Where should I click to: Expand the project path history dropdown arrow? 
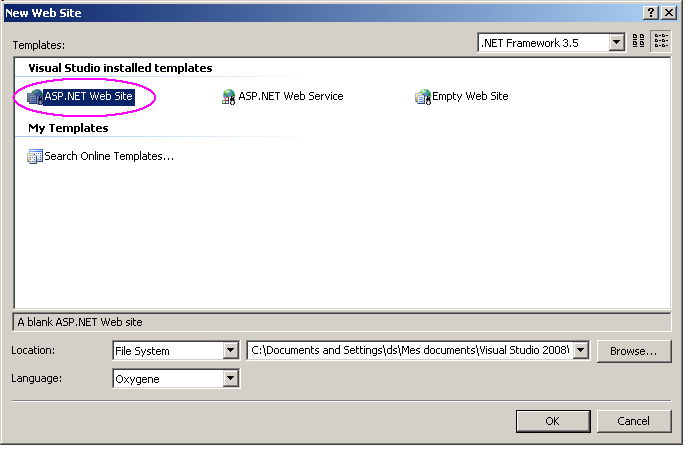(x=580, y=350)
